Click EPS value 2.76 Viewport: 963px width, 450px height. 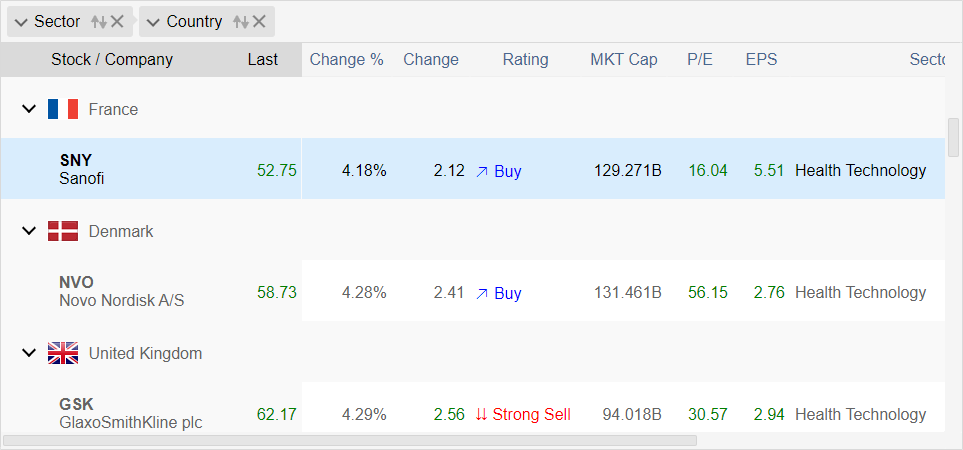coord(769,293)
